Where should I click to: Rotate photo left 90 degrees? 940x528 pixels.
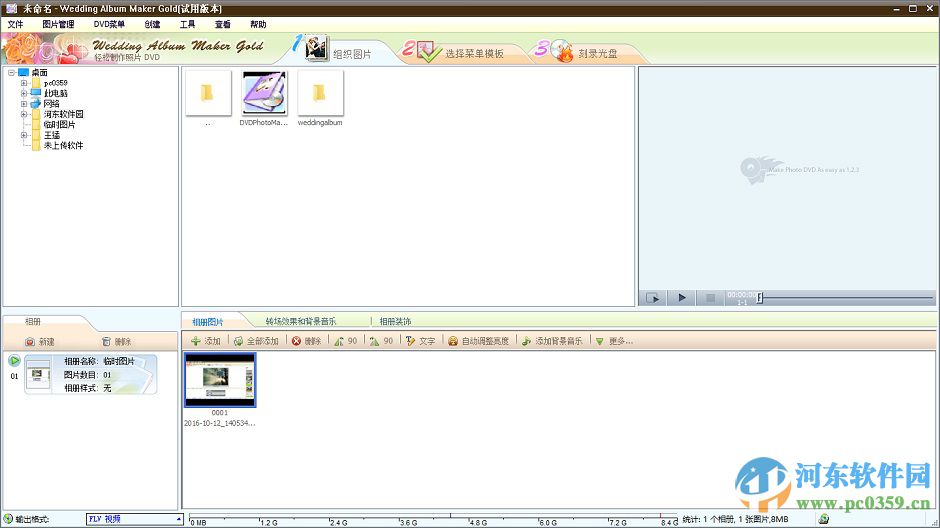point(345,341)
